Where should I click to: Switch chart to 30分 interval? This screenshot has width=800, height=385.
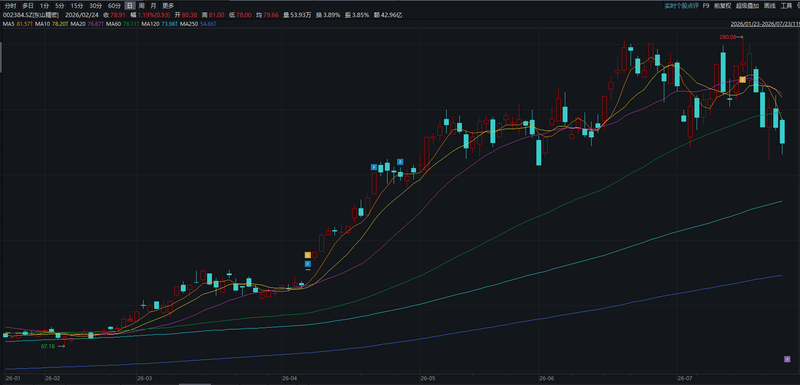point(95,6)
